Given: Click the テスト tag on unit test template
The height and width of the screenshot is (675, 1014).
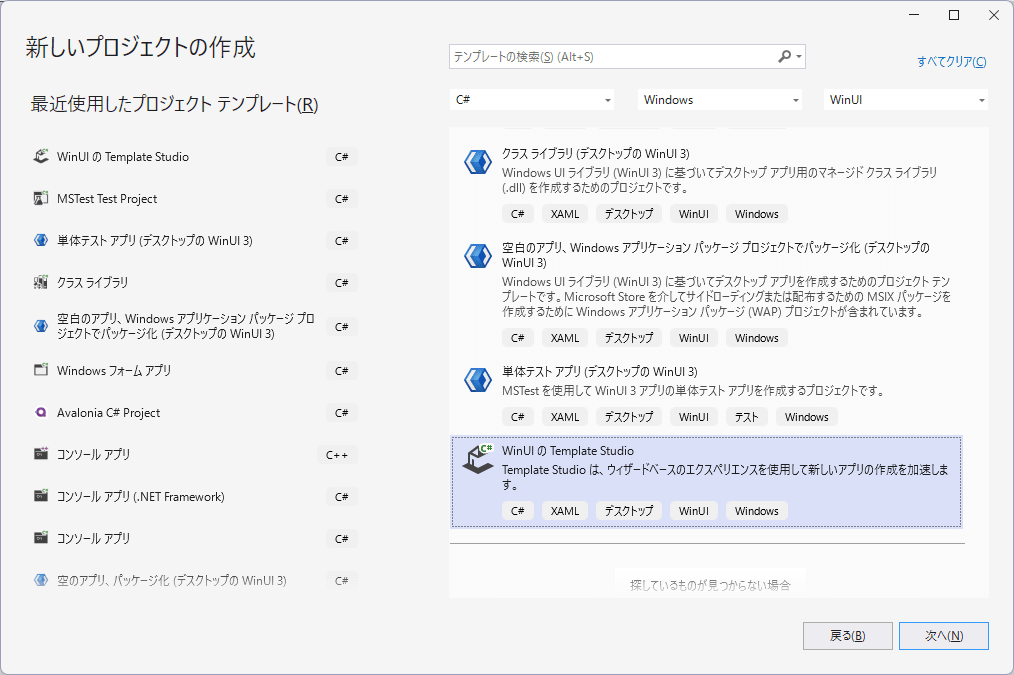Looking at the screenshot, I should [746, 417].
